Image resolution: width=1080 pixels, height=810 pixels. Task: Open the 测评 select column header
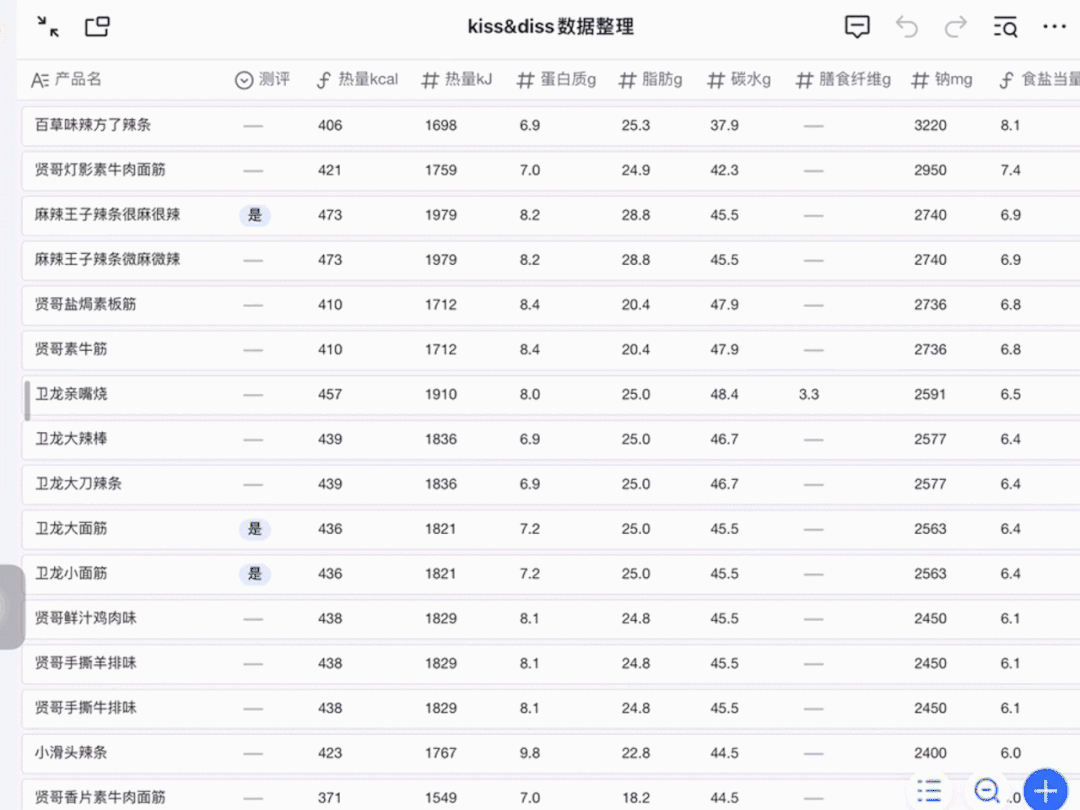click(x=262, y=80)
